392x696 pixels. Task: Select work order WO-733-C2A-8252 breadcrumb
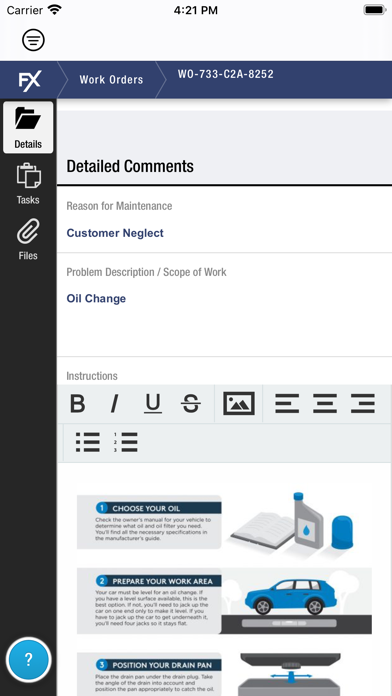pos(226,74)
